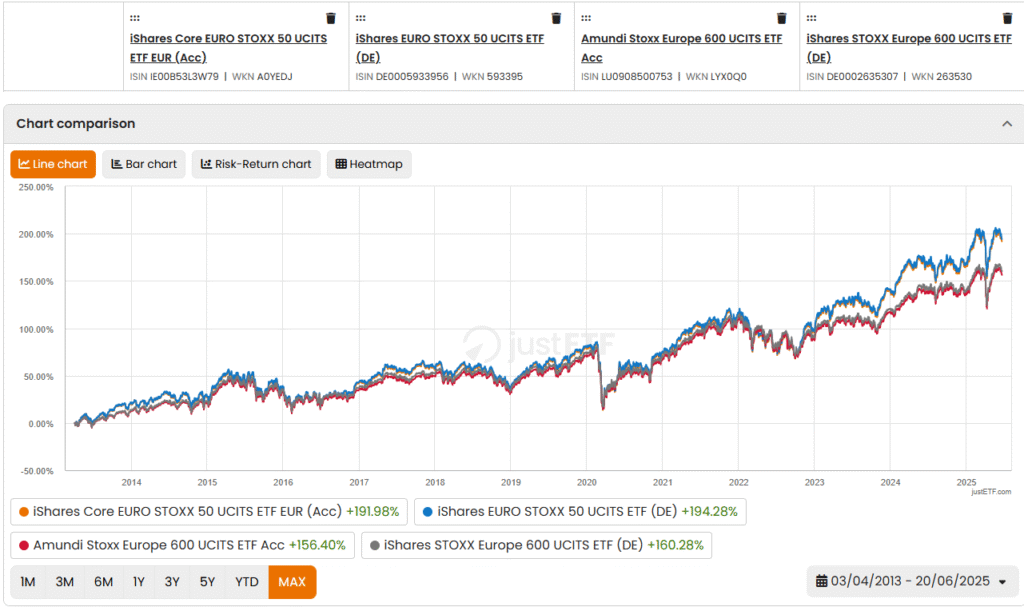Open iShares STOXX Europe 600 UCITS ETF (DE) link
The width and height of the screenshot is (1024, 607).
click(909, 48)
